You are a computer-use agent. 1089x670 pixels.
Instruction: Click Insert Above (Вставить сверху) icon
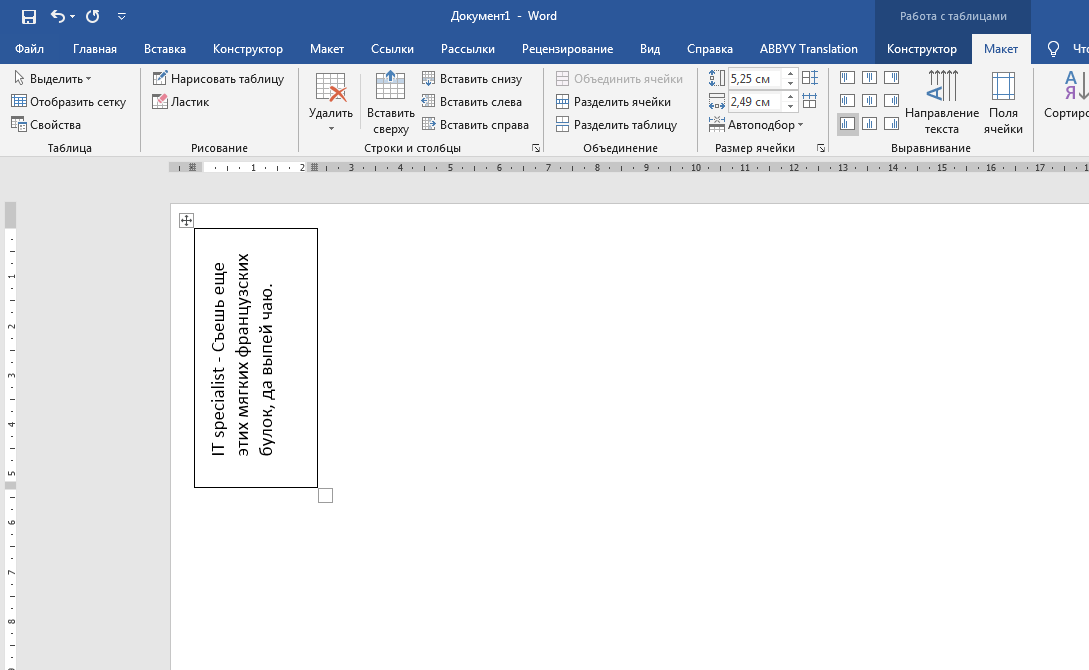tap(390, 102)
